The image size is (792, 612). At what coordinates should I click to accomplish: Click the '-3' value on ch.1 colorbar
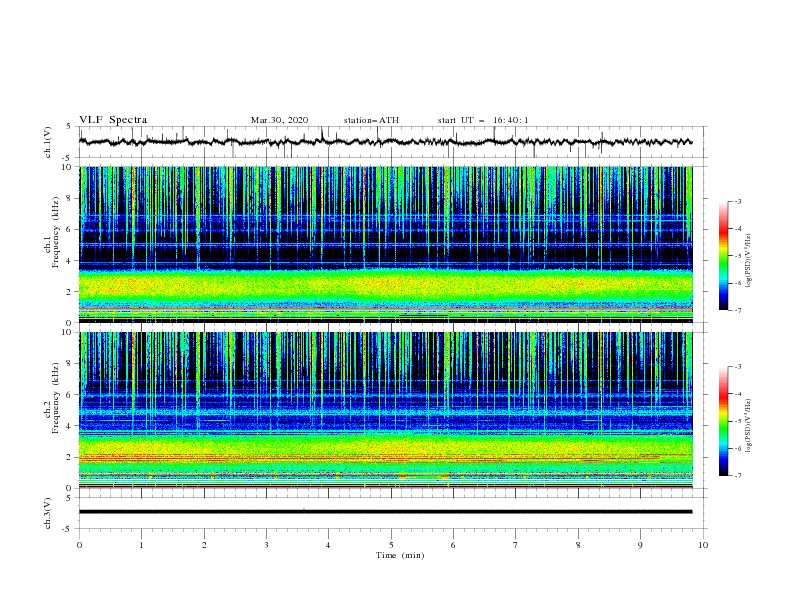pos(737,201)
